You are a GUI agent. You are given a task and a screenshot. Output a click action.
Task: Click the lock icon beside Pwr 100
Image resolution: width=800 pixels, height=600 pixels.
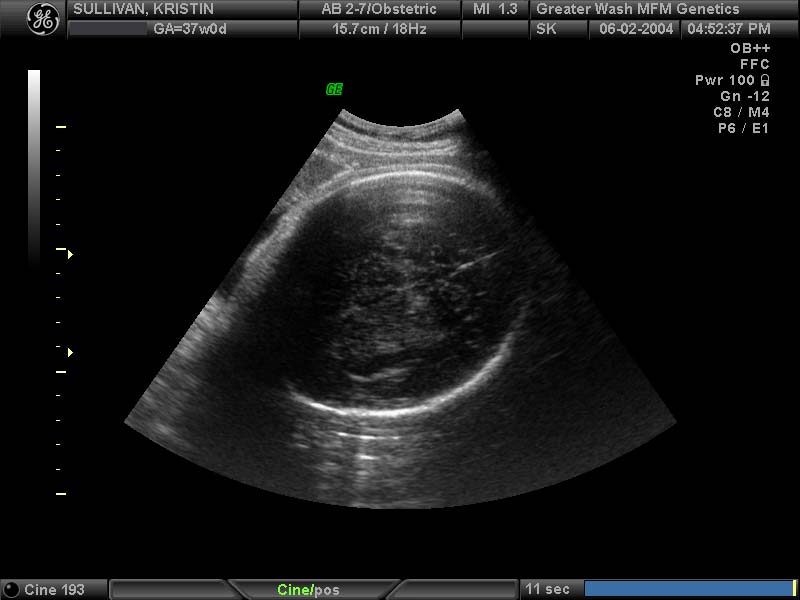point(765,80)
